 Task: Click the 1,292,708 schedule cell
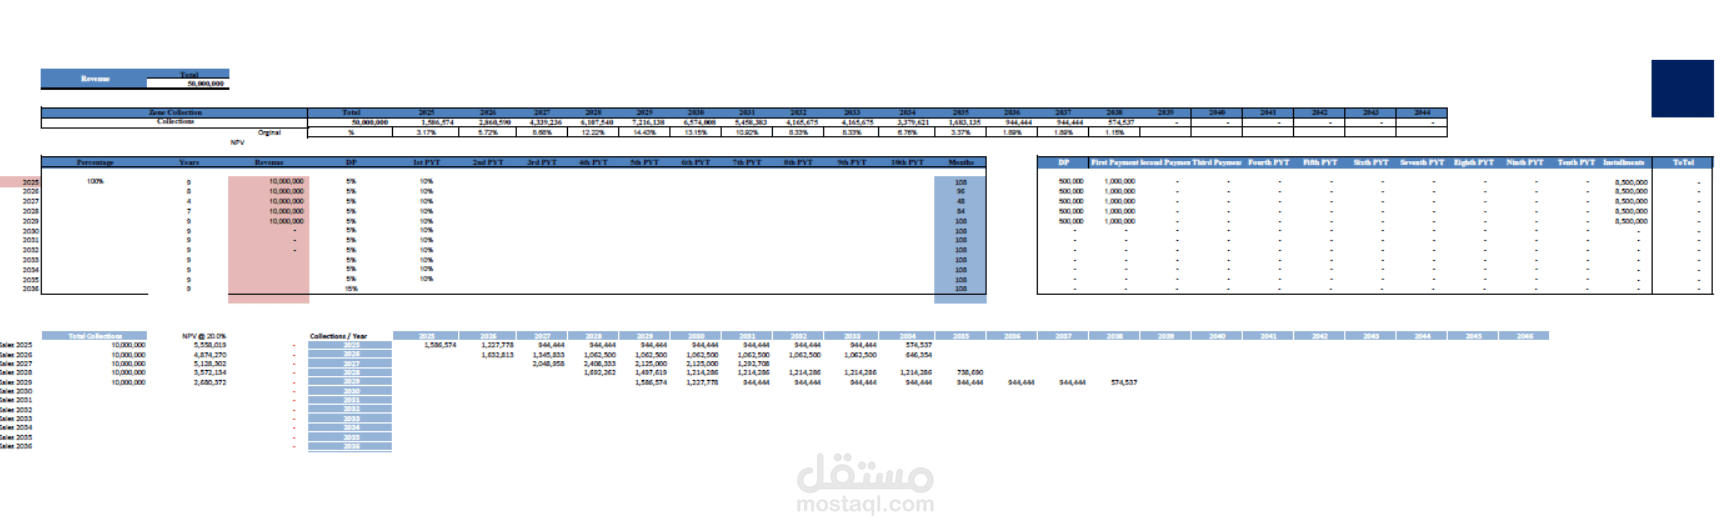pos(753,364)
